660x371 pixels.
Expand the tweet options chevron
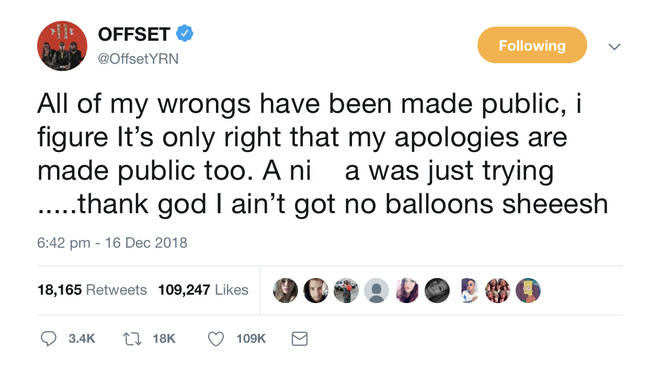point(615,46)
